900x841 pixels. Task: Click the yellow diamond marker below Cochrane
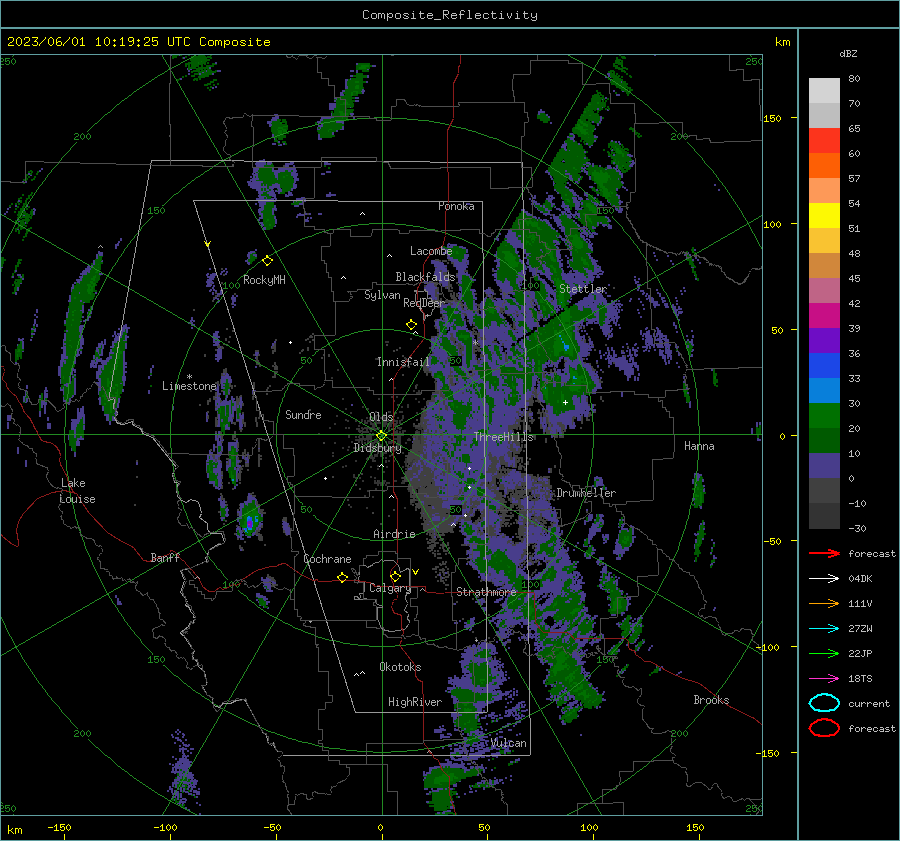(x=342, y=577)
